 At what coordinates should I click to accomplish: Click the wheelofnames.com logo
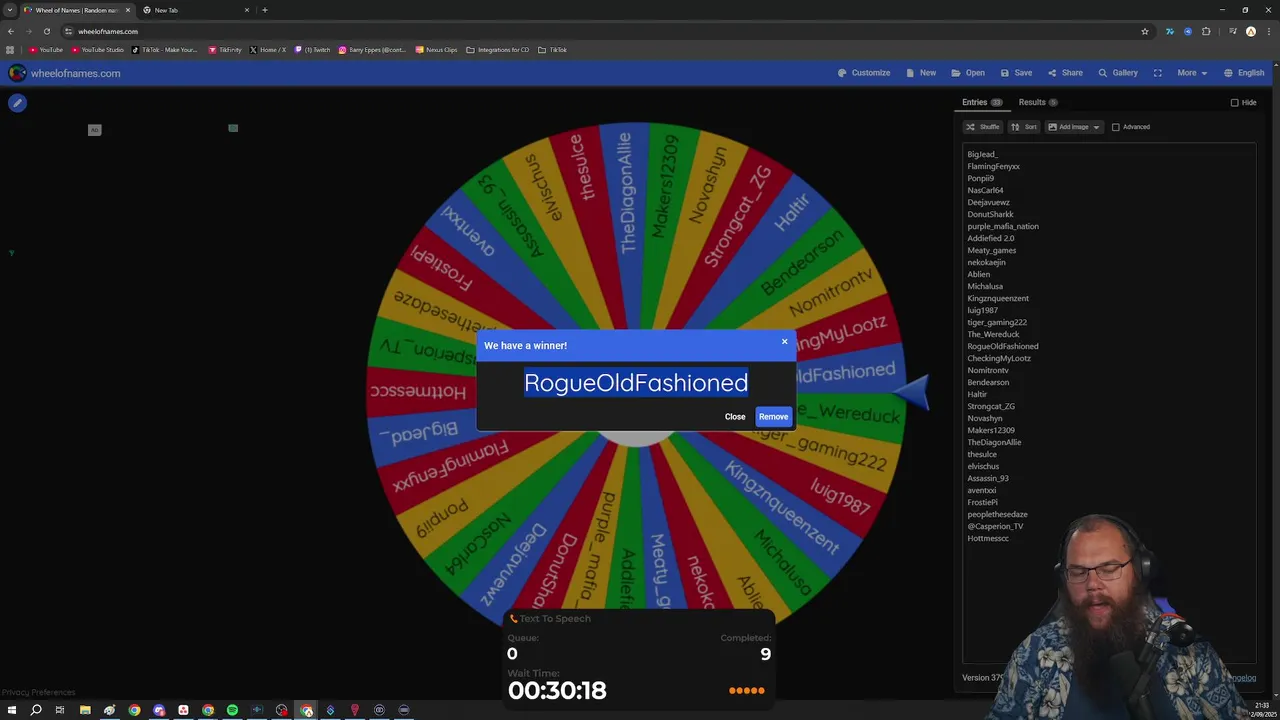(17, 73)
